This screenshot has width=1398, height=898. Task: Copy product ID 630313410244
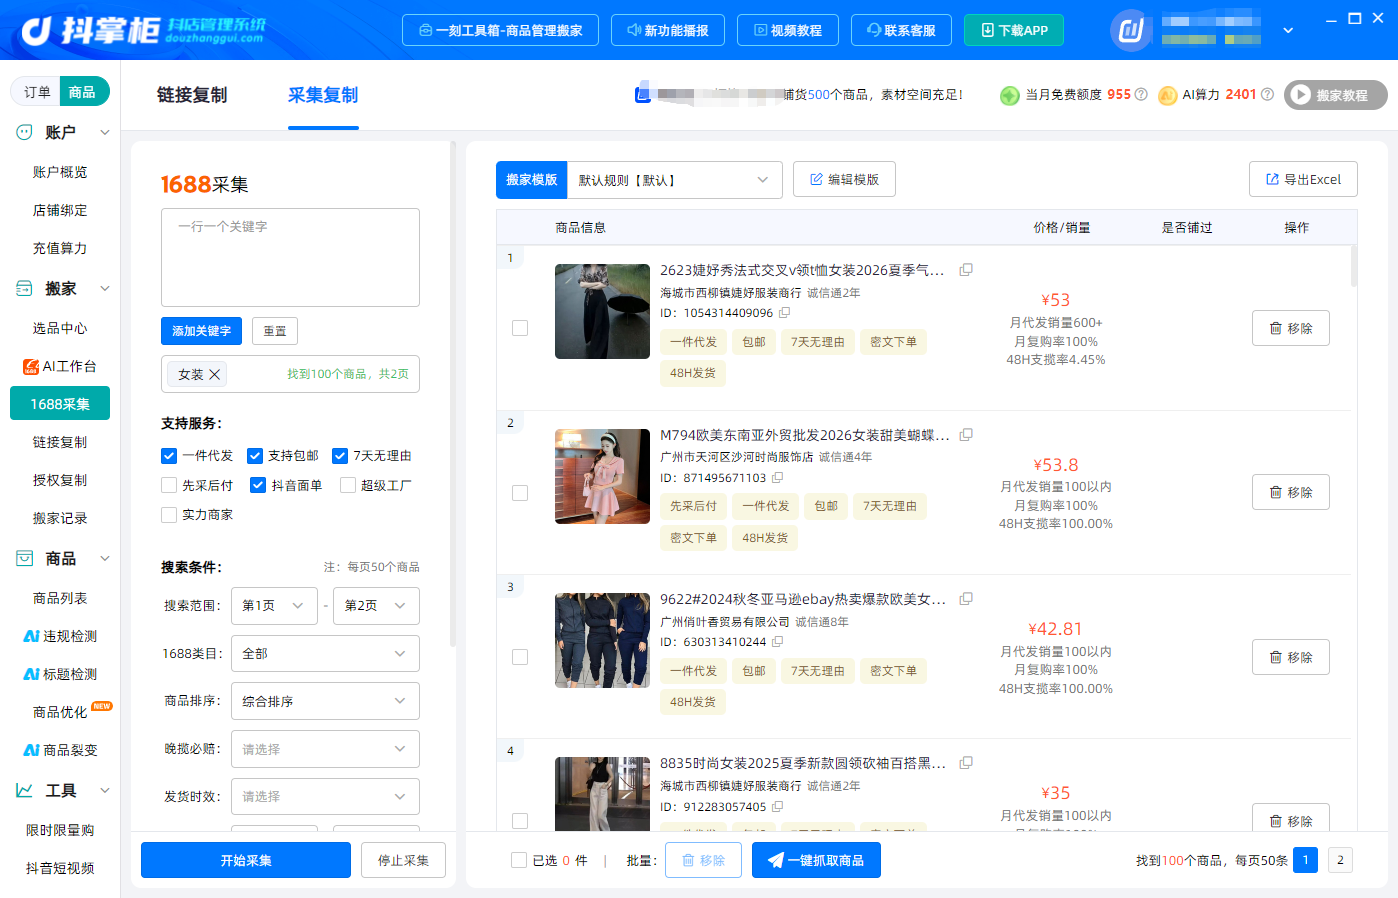(777, 642)
